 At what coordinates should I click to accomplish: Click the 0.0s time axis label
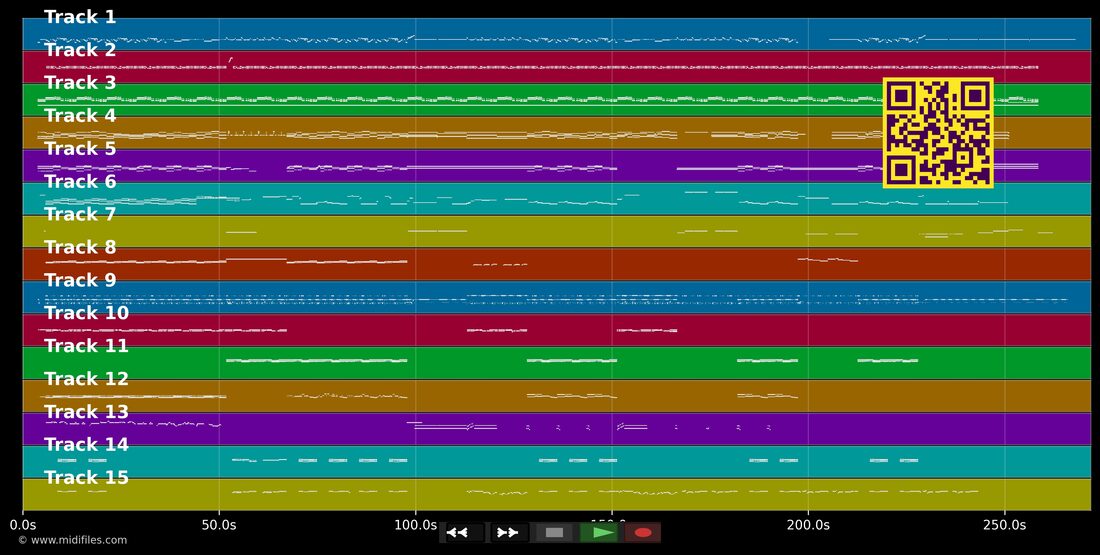(22, 525)
